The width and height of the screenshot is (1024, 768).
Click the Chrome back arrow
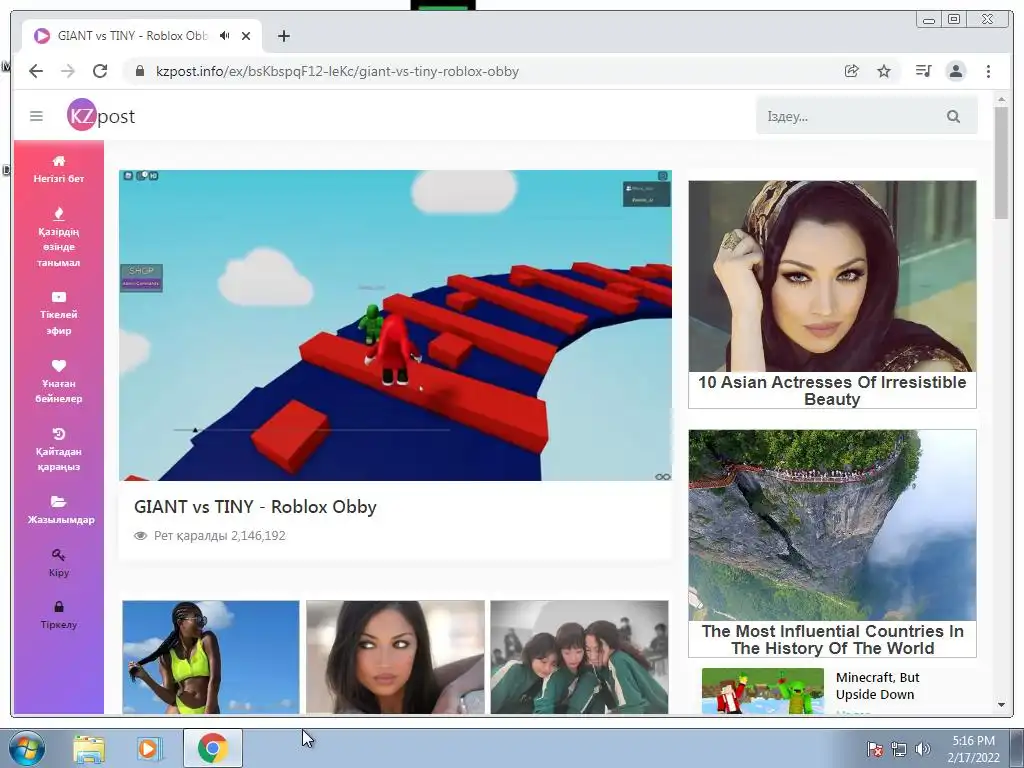(36, 71)
